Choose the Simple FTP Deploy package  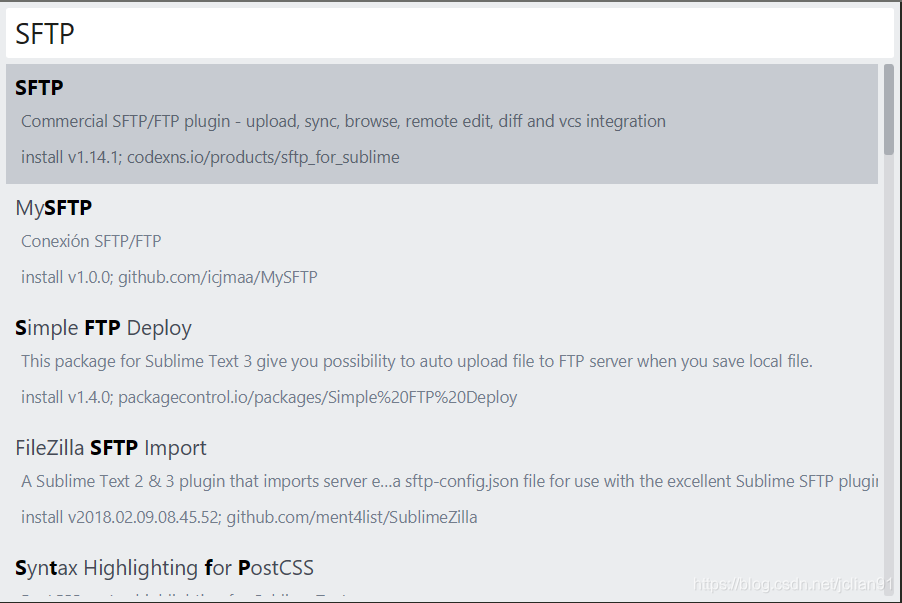[x=442, y=364]
